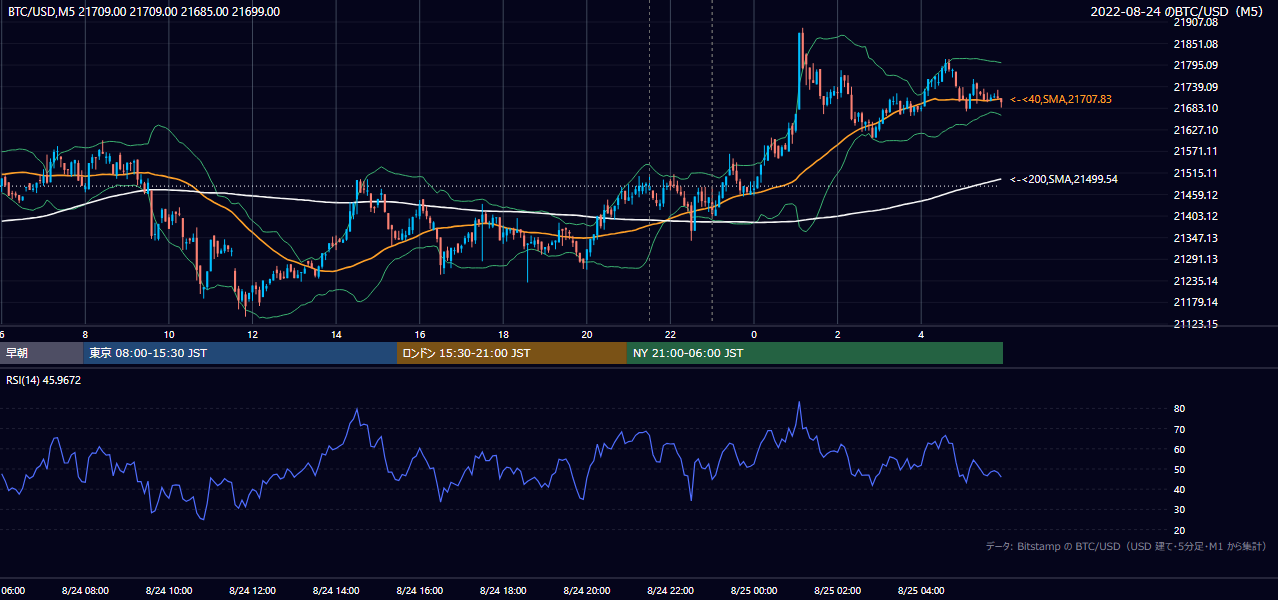Viewport: 1278px width, 600px height.
Task: Click the hour tick 12 under the price chart
Action: (252, 334)
